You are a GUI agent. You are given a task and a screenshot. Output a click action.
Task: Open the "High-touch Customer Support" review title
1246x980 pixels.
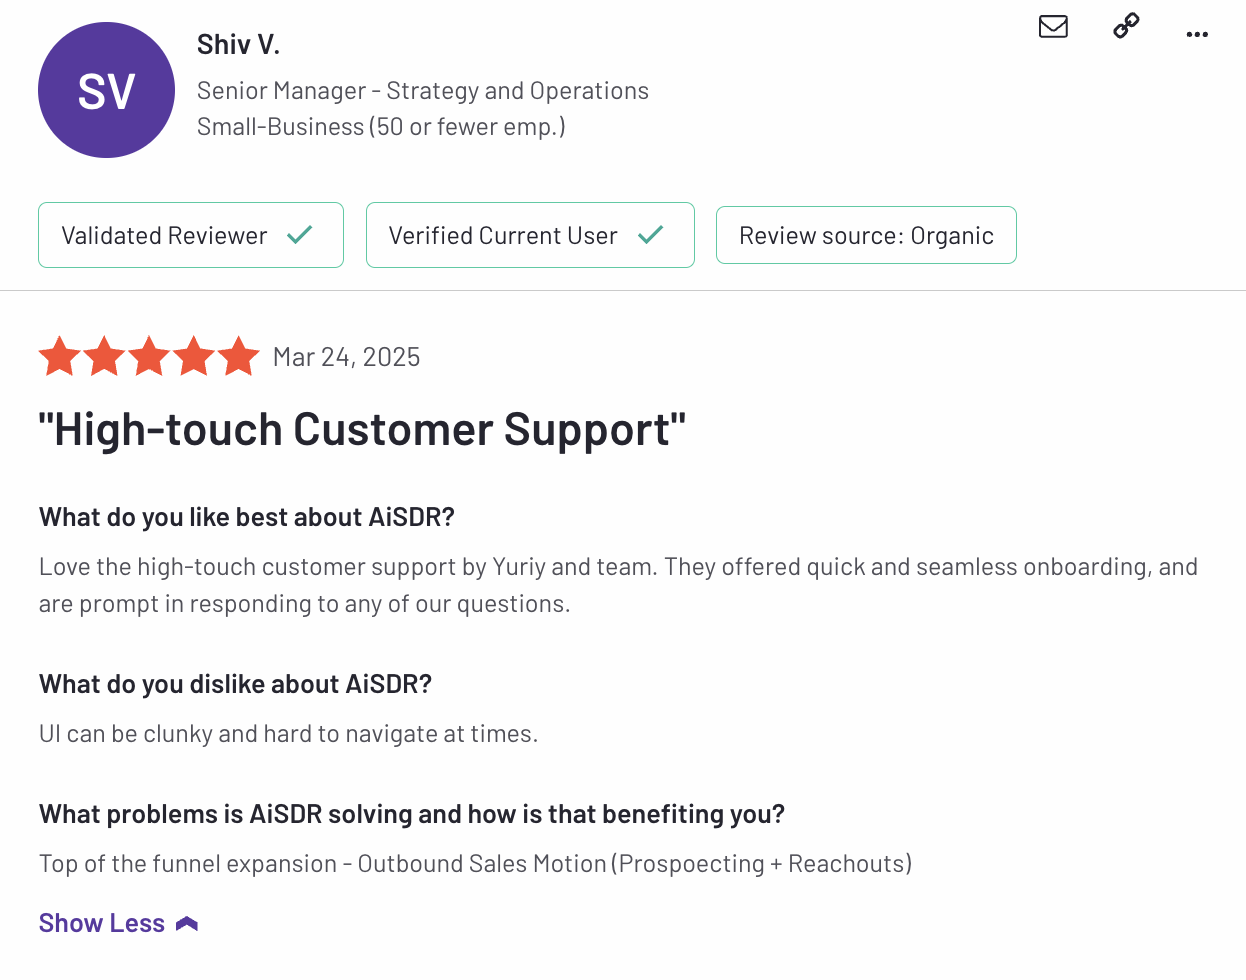[362, 430]
